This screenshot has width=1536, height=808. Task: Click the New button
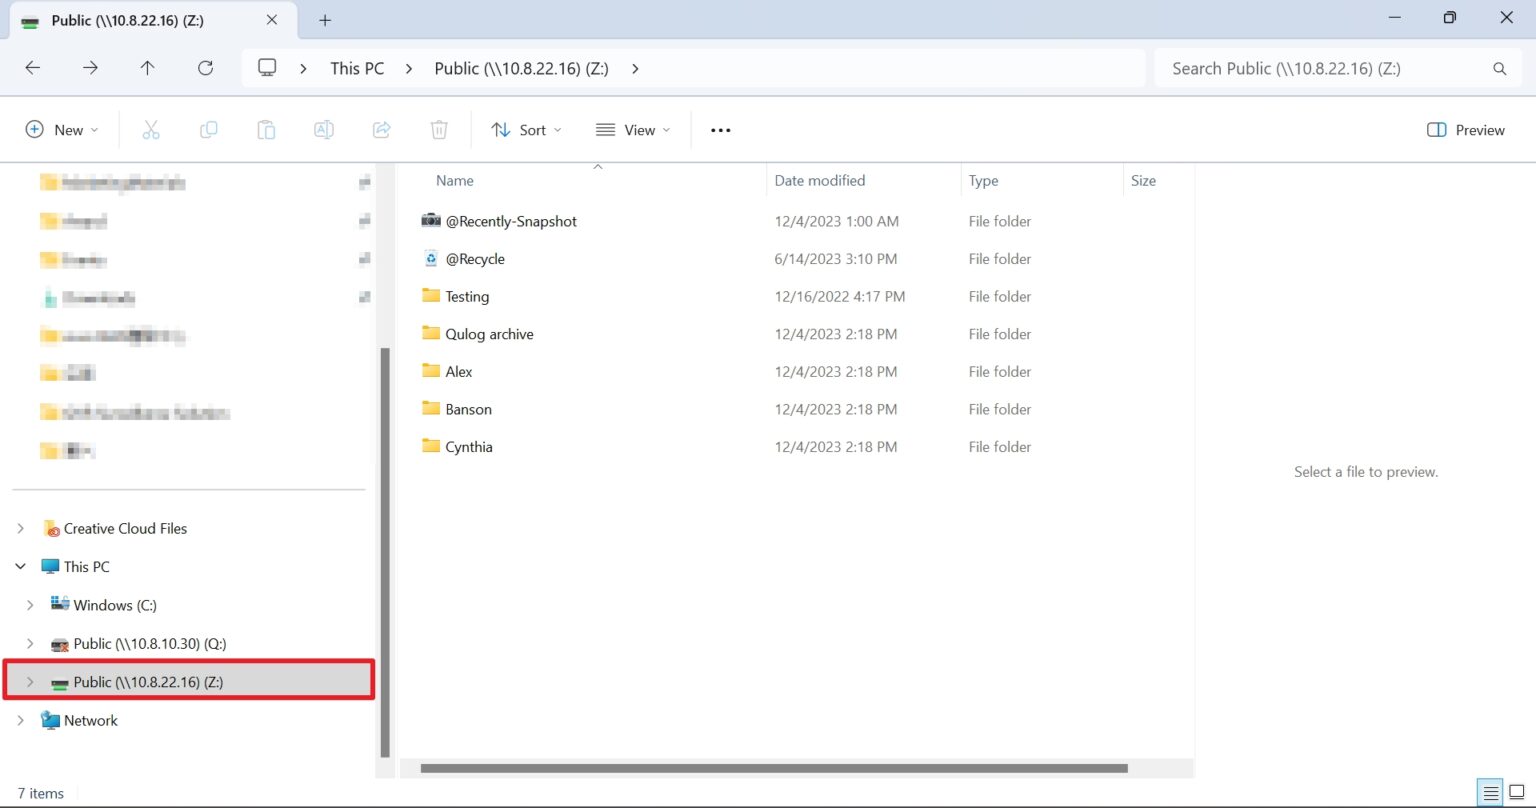(62, 130)
